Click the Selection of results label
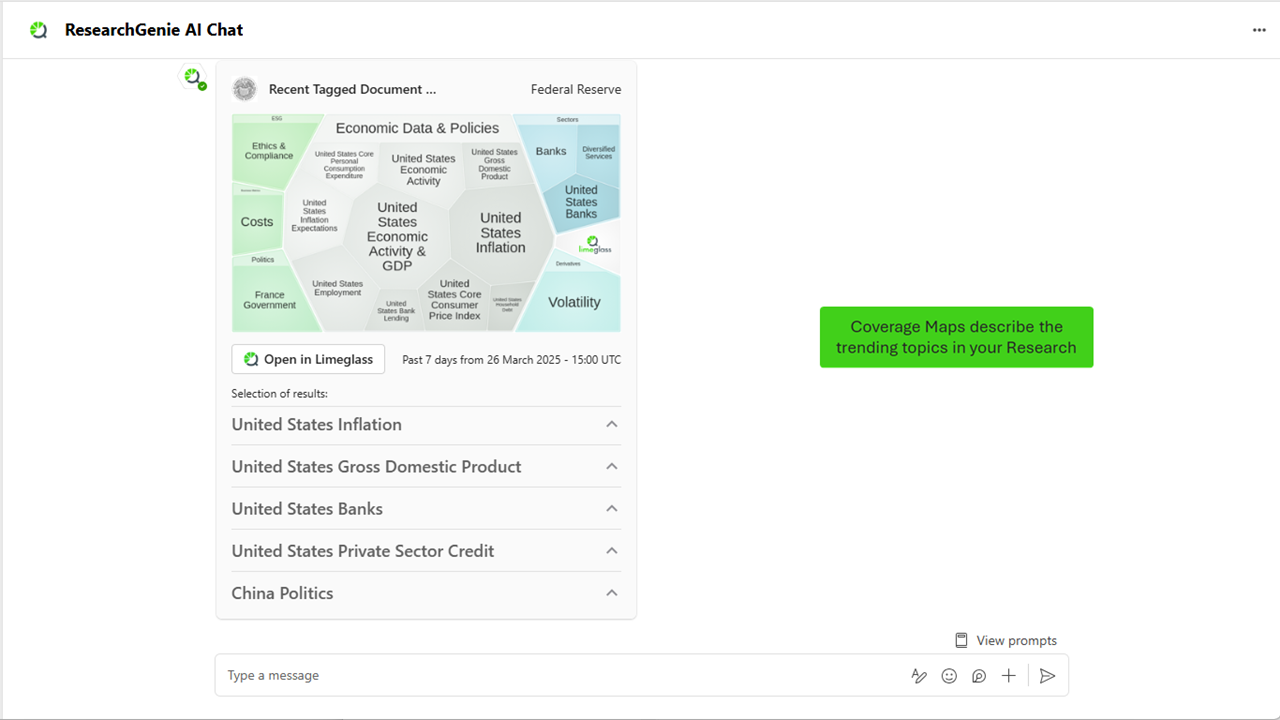Screen dimensions: 1280x720 point(279,393)
